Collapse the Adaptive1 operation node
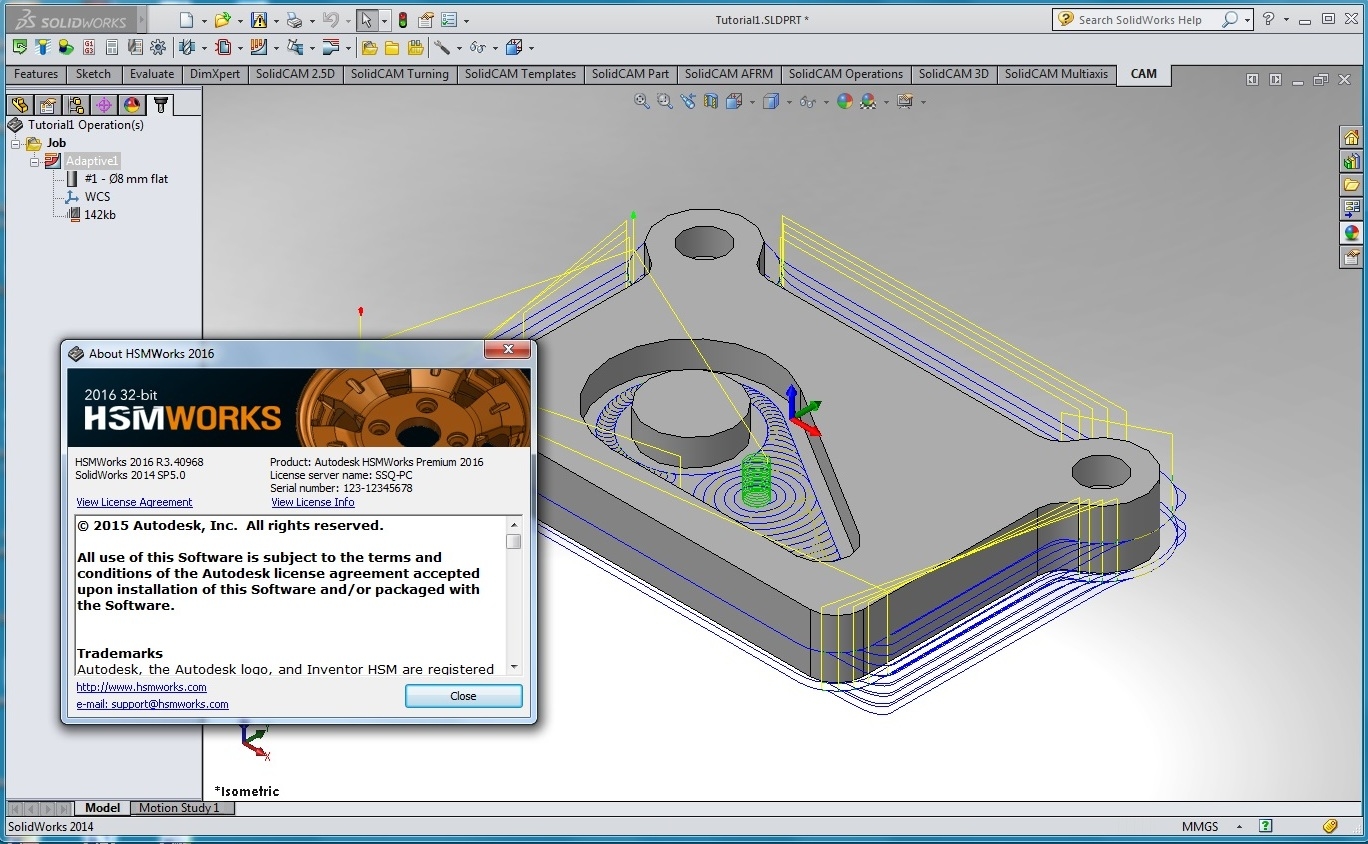 [x=34, y=162]
